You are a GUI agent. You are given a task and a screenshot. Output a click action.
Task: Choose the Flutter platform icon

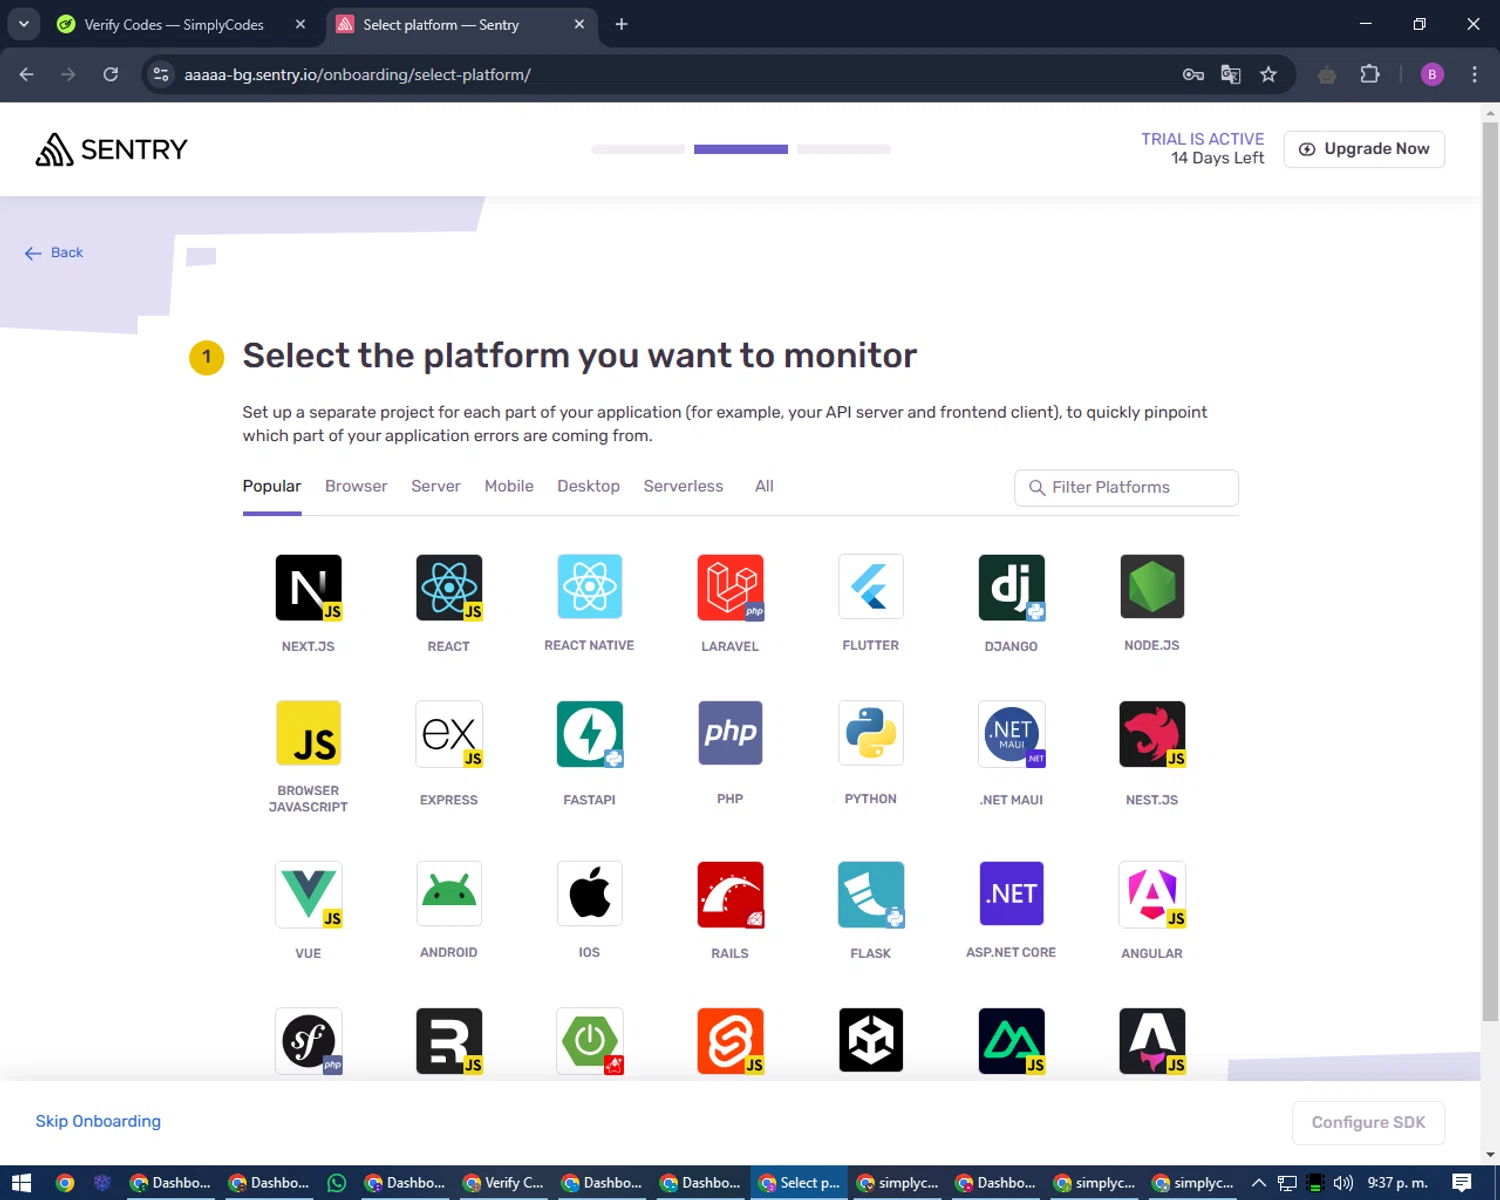(x=871, y=586)
